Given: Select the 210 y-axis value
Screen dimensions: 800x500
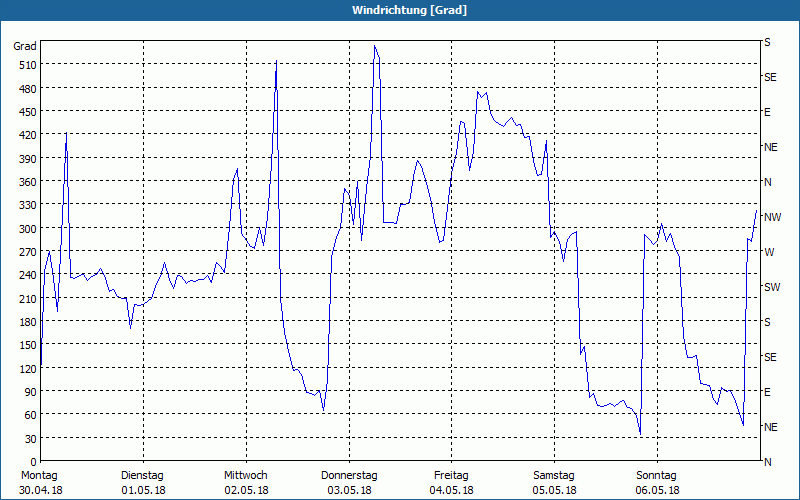Looking at the screenshot, I should (x=28, y=298).
